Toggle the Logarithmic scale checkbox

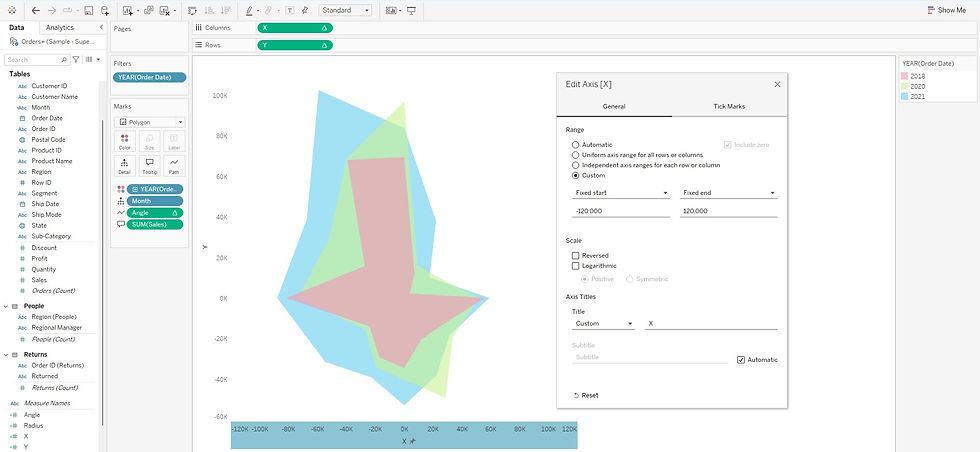pos(575,266)
